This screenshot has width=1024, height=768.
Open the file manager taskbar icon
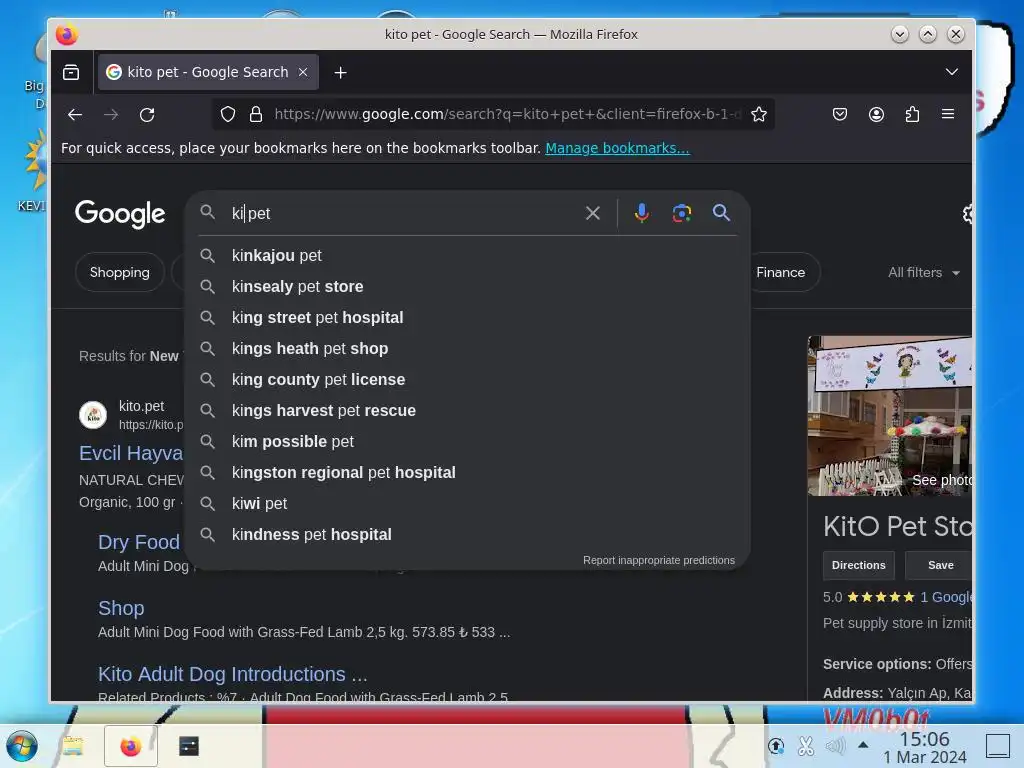pyautogui.click(x=73, y=746)
